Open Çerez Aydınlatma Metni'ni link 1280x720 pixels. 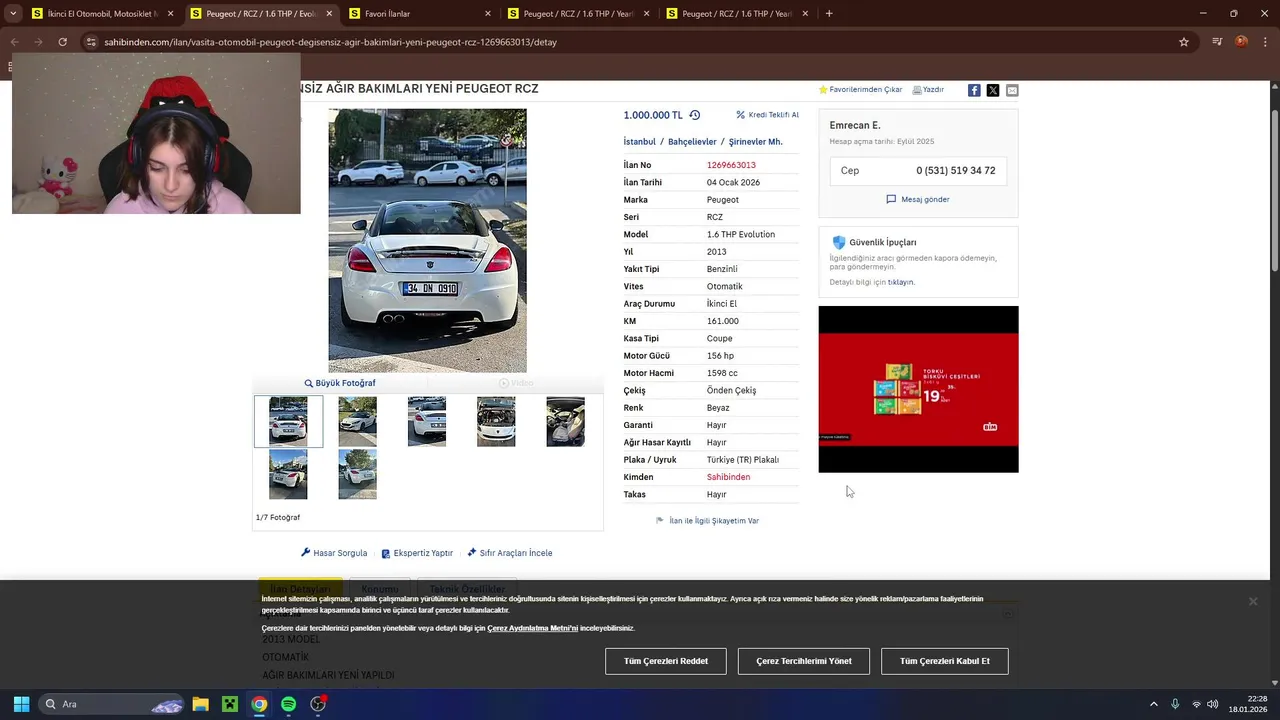533,628
